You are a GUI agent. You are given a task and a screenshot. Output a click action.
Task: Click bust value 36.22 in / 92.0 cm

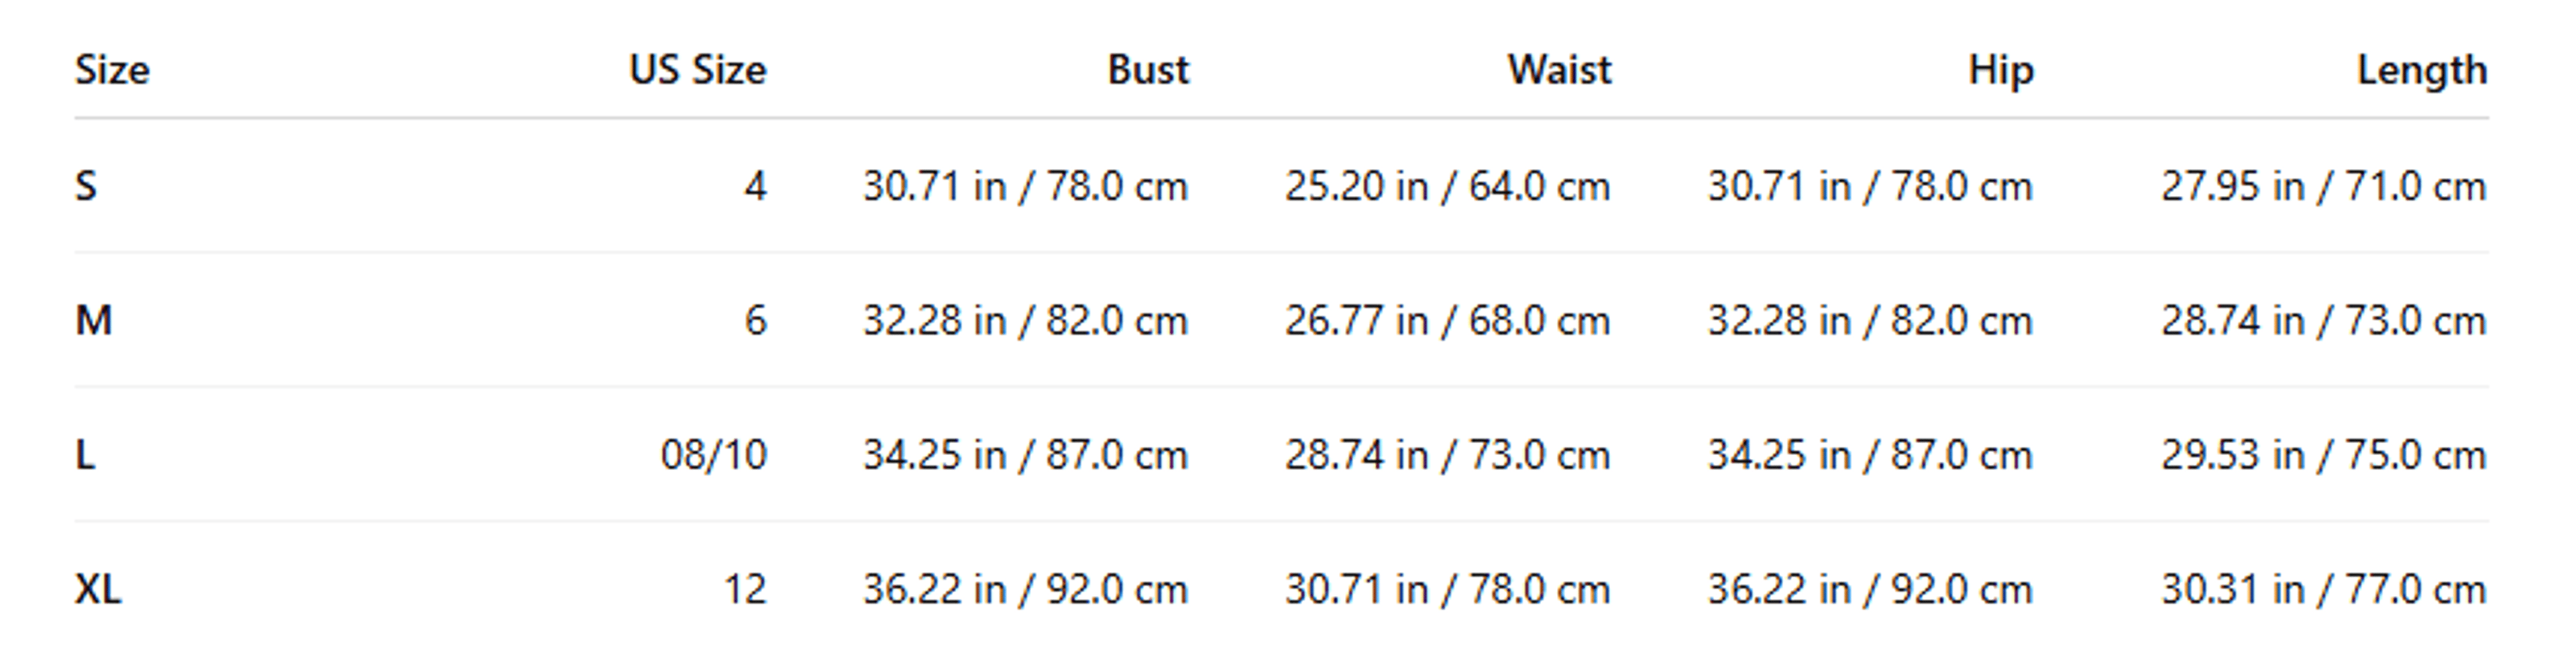[x=1026, y=588]
